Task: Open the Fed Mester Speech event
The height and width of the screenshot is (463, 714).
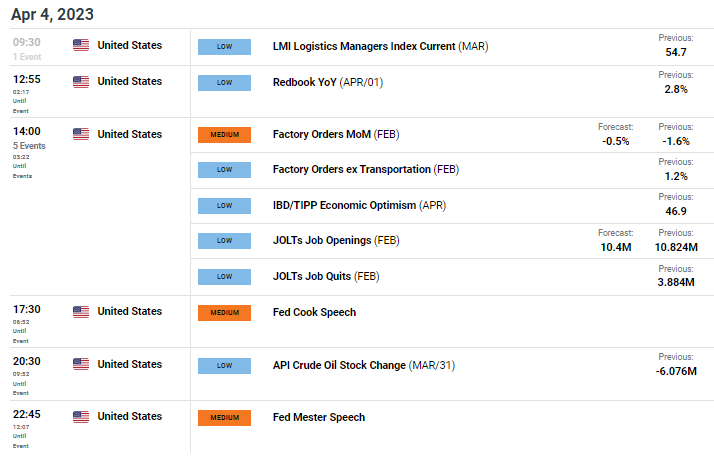Action: (319, 417)
